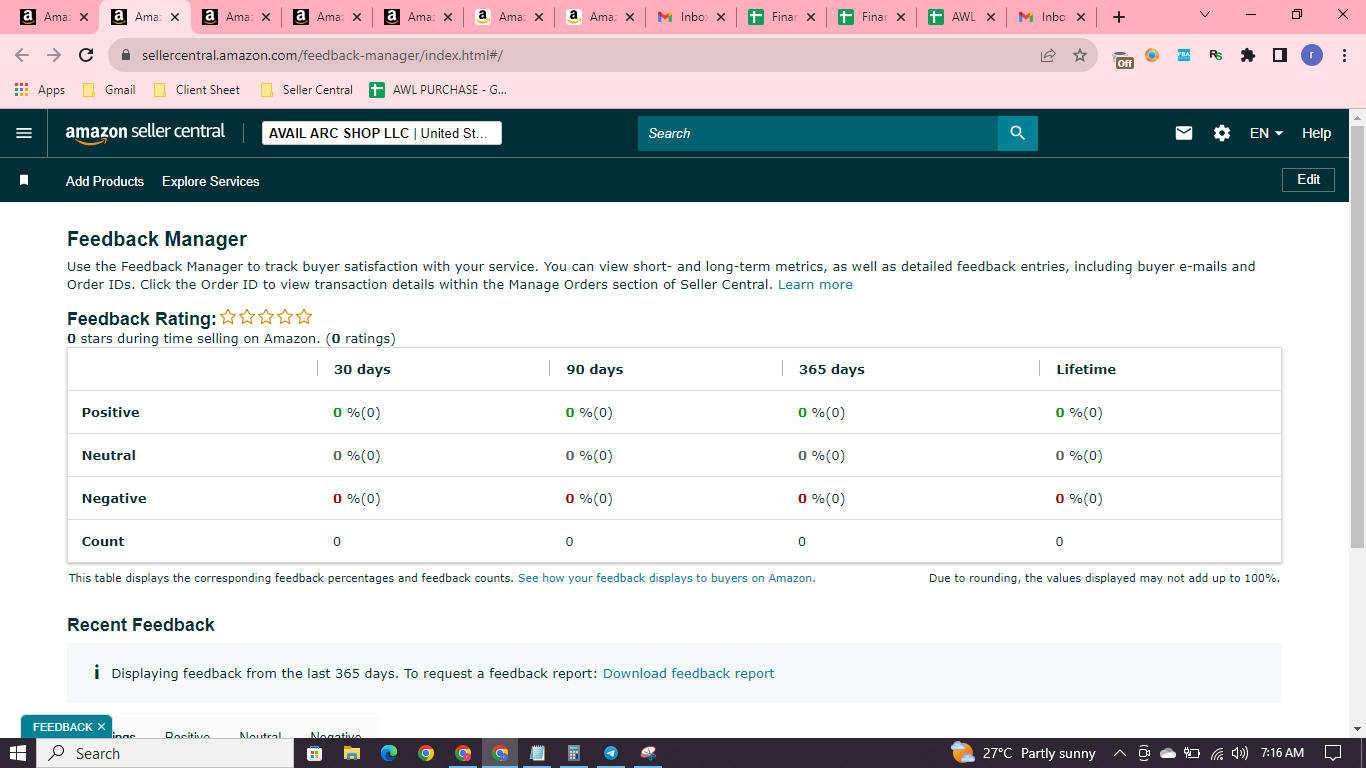
Task: Open the settings gear icon
Action: click(x=1222, y=133)
